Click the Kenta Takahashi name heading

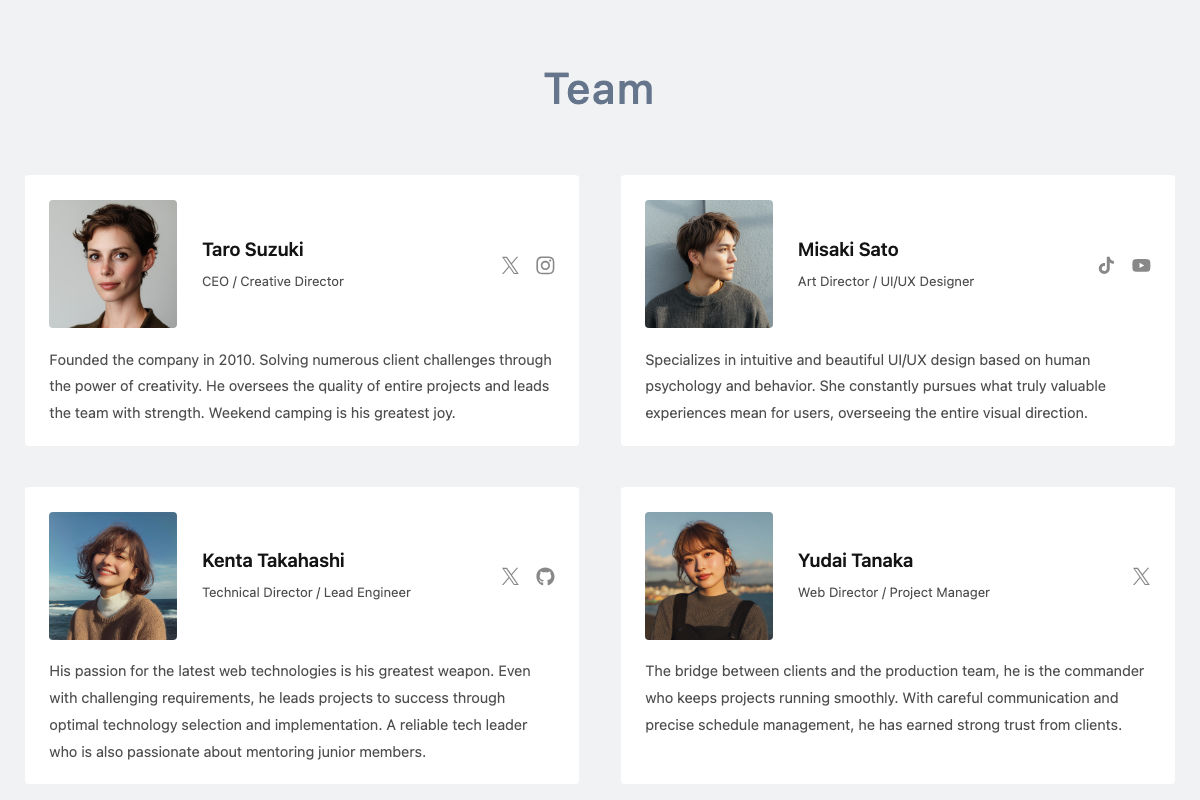click(273, 560)
